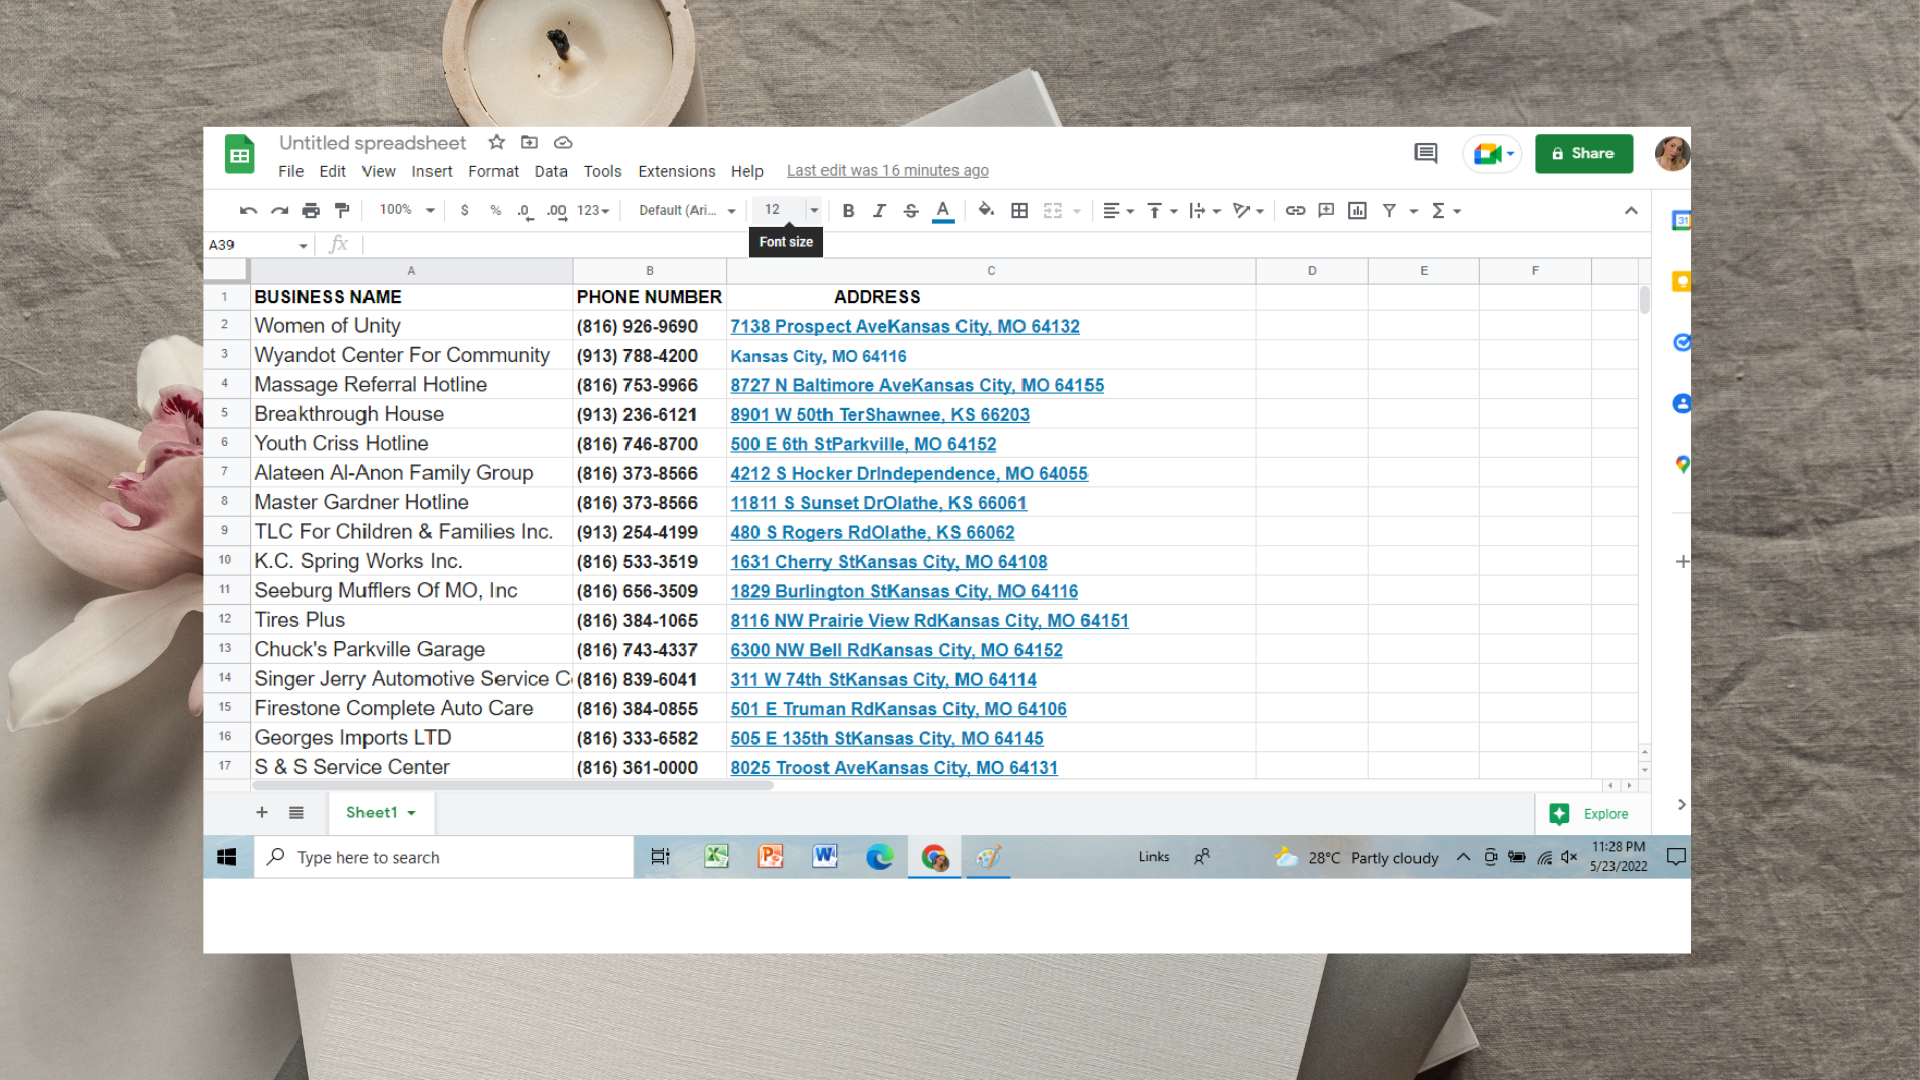Screen dimensions: 1920x1080
Task: Open the font size dropdown arrow
Action: (x=814, y=210)
